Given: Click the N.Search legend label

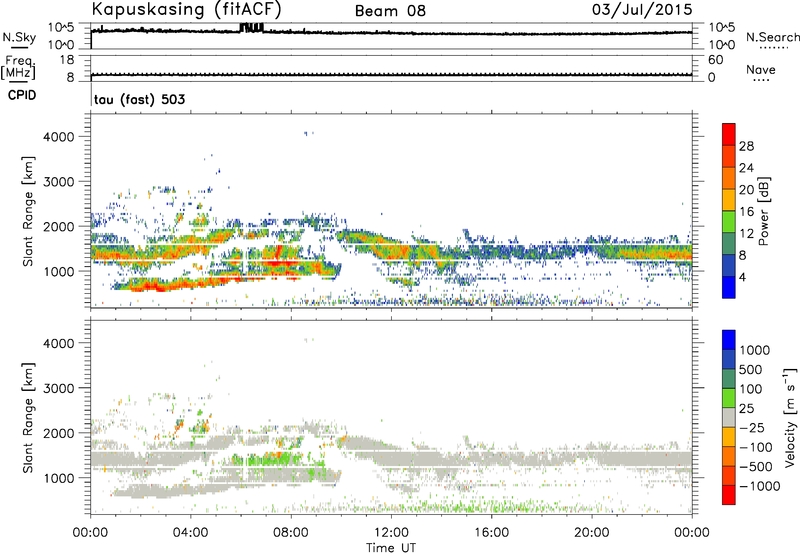Looking at the screenshot, I should click(x=772, y=37).
